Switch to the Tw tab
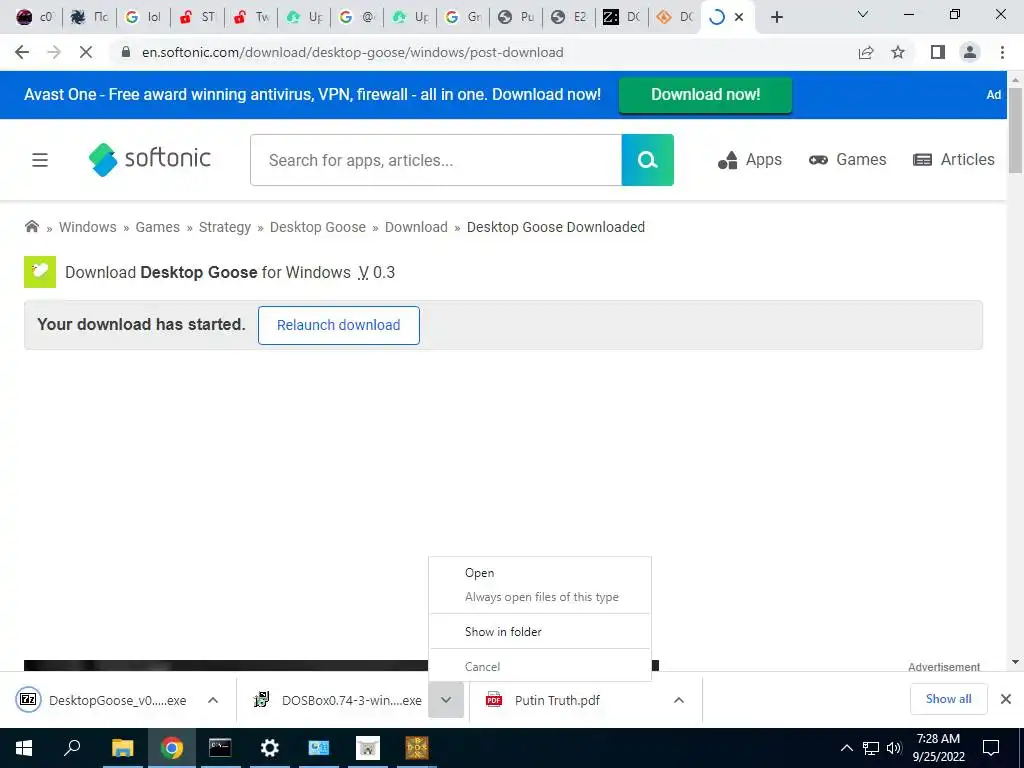Image resolution: width=1024 pixels, height=768 pixels. pos(251,17)
